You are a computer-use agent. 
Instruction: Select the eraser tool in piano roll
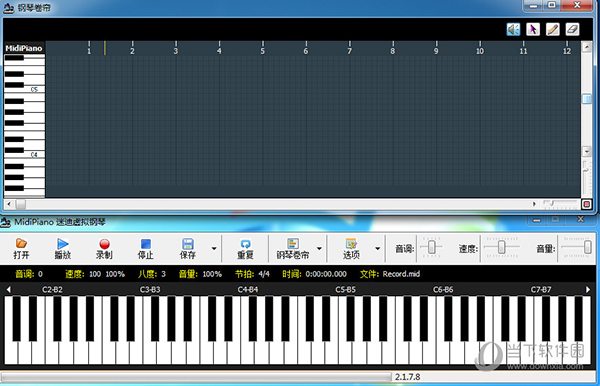pos(572,29)
